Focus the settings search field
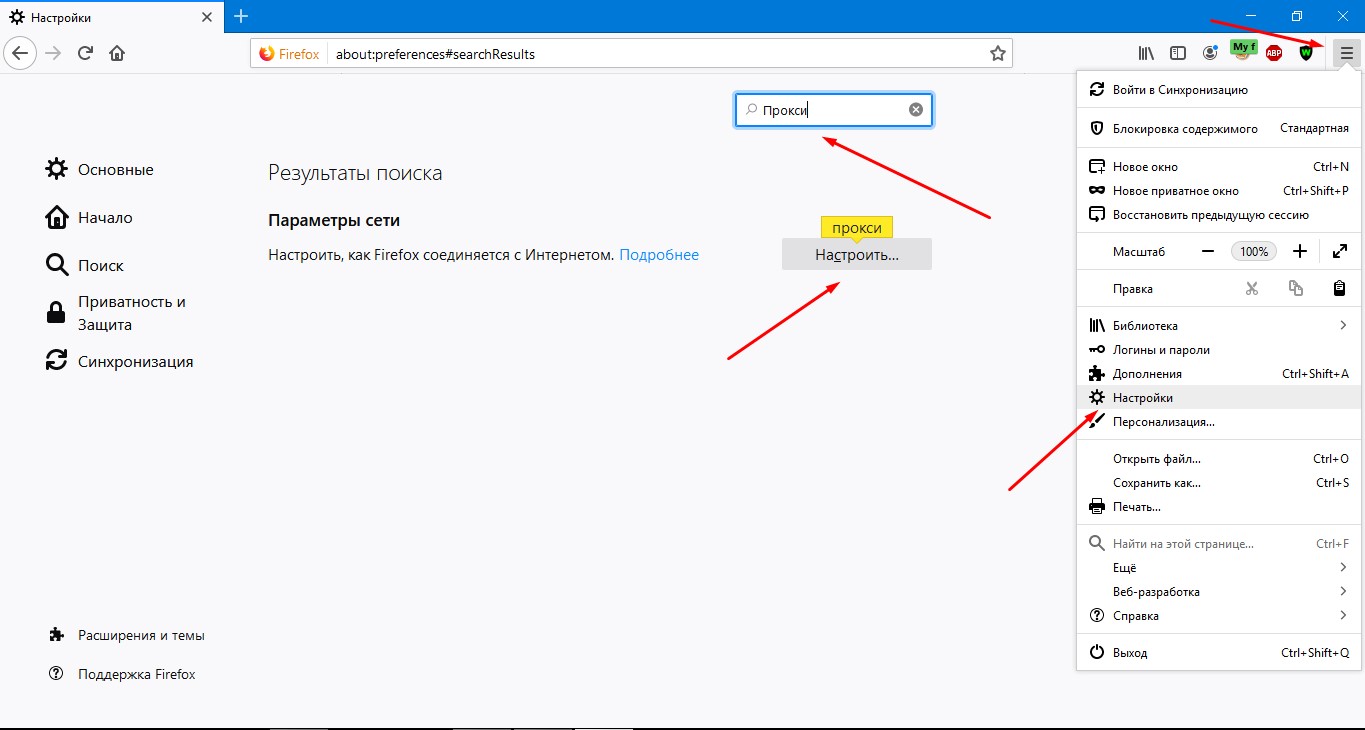1365x730 pixels. pos(834,110)
